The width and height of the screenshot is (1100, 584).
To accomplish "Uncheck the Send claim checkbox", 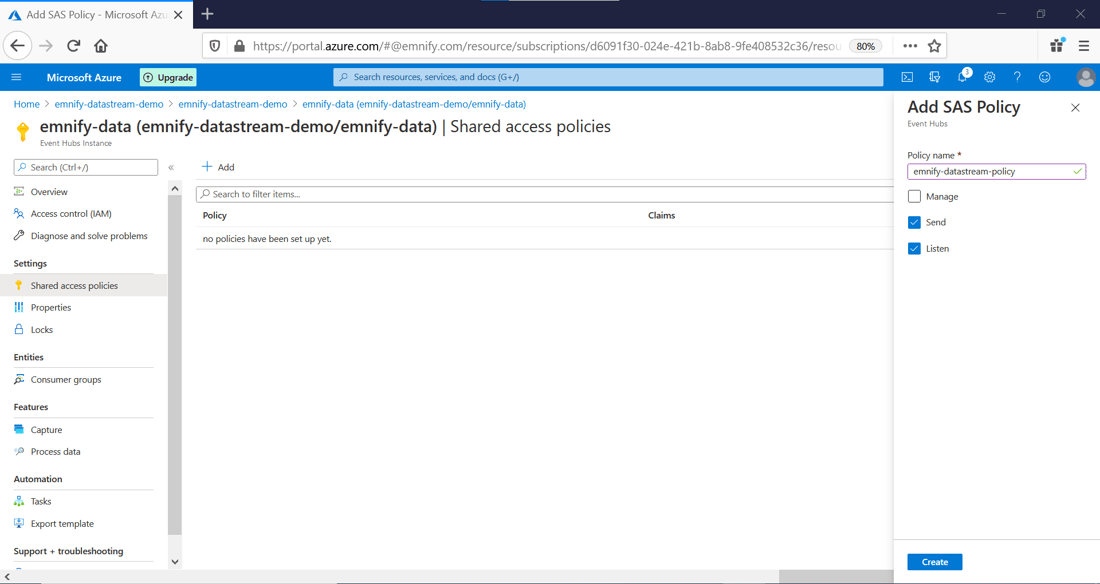I will (914, 223).
